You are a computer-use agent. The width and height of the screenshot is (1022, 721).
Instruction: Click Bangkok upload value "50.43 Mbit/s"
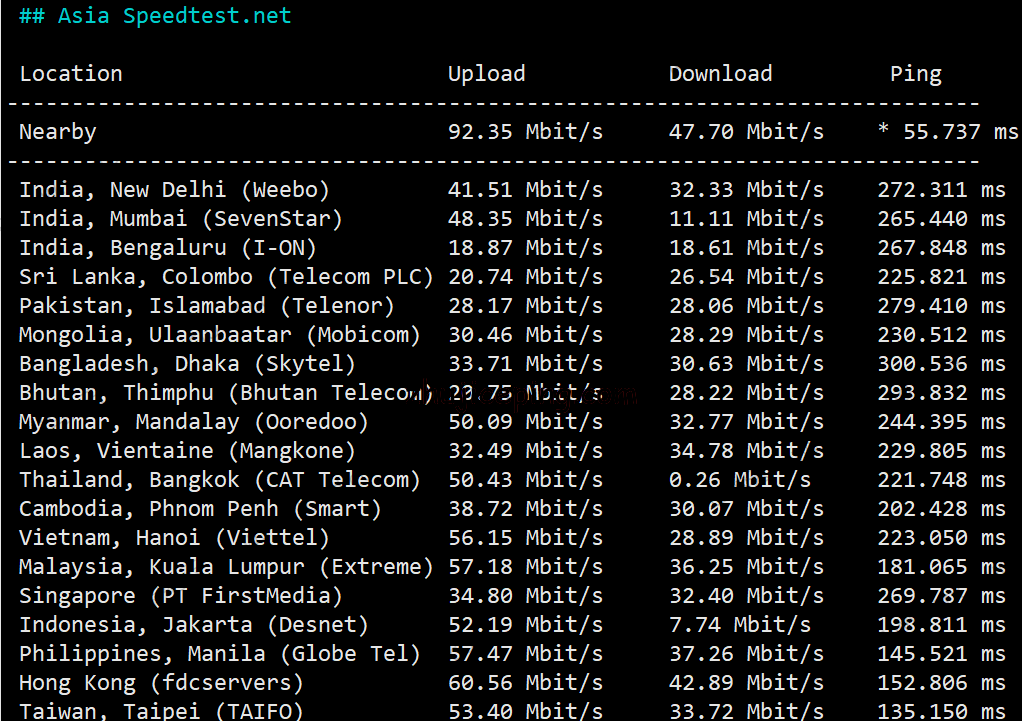525,480
